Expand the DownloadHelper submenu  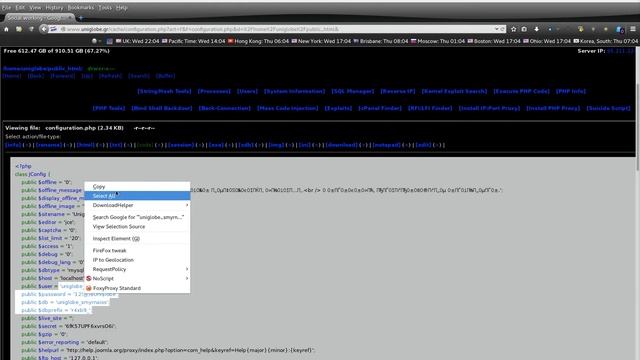tap(137, 205)
